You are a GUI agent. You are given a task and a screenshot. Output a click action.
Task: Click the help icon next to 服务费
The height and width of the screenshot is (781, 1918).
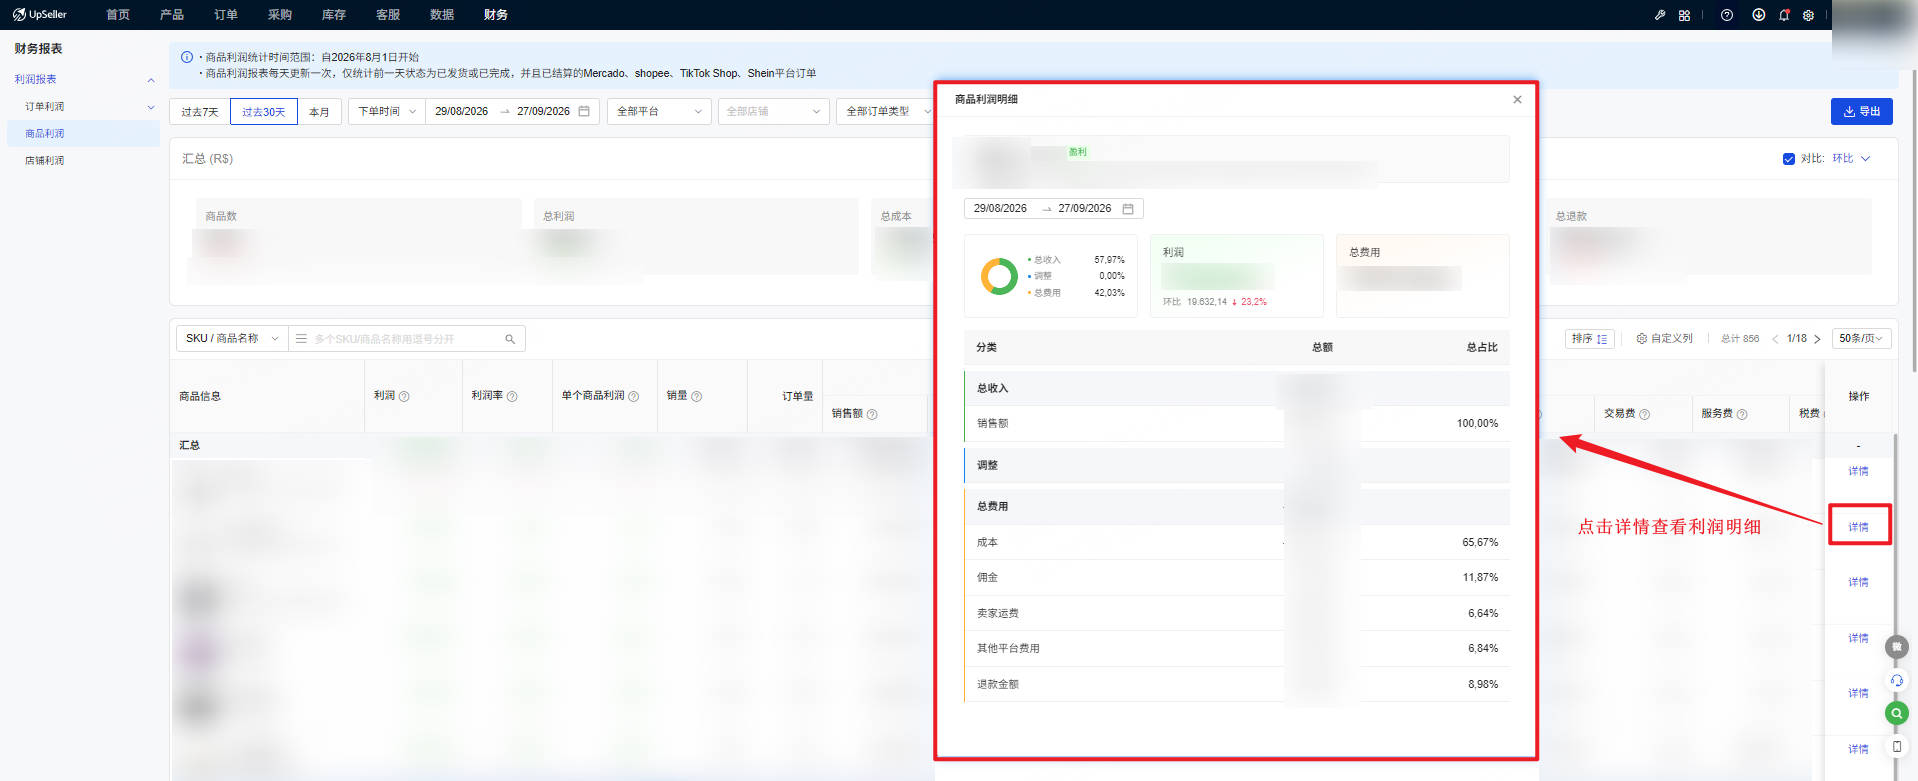(1742, 414)
